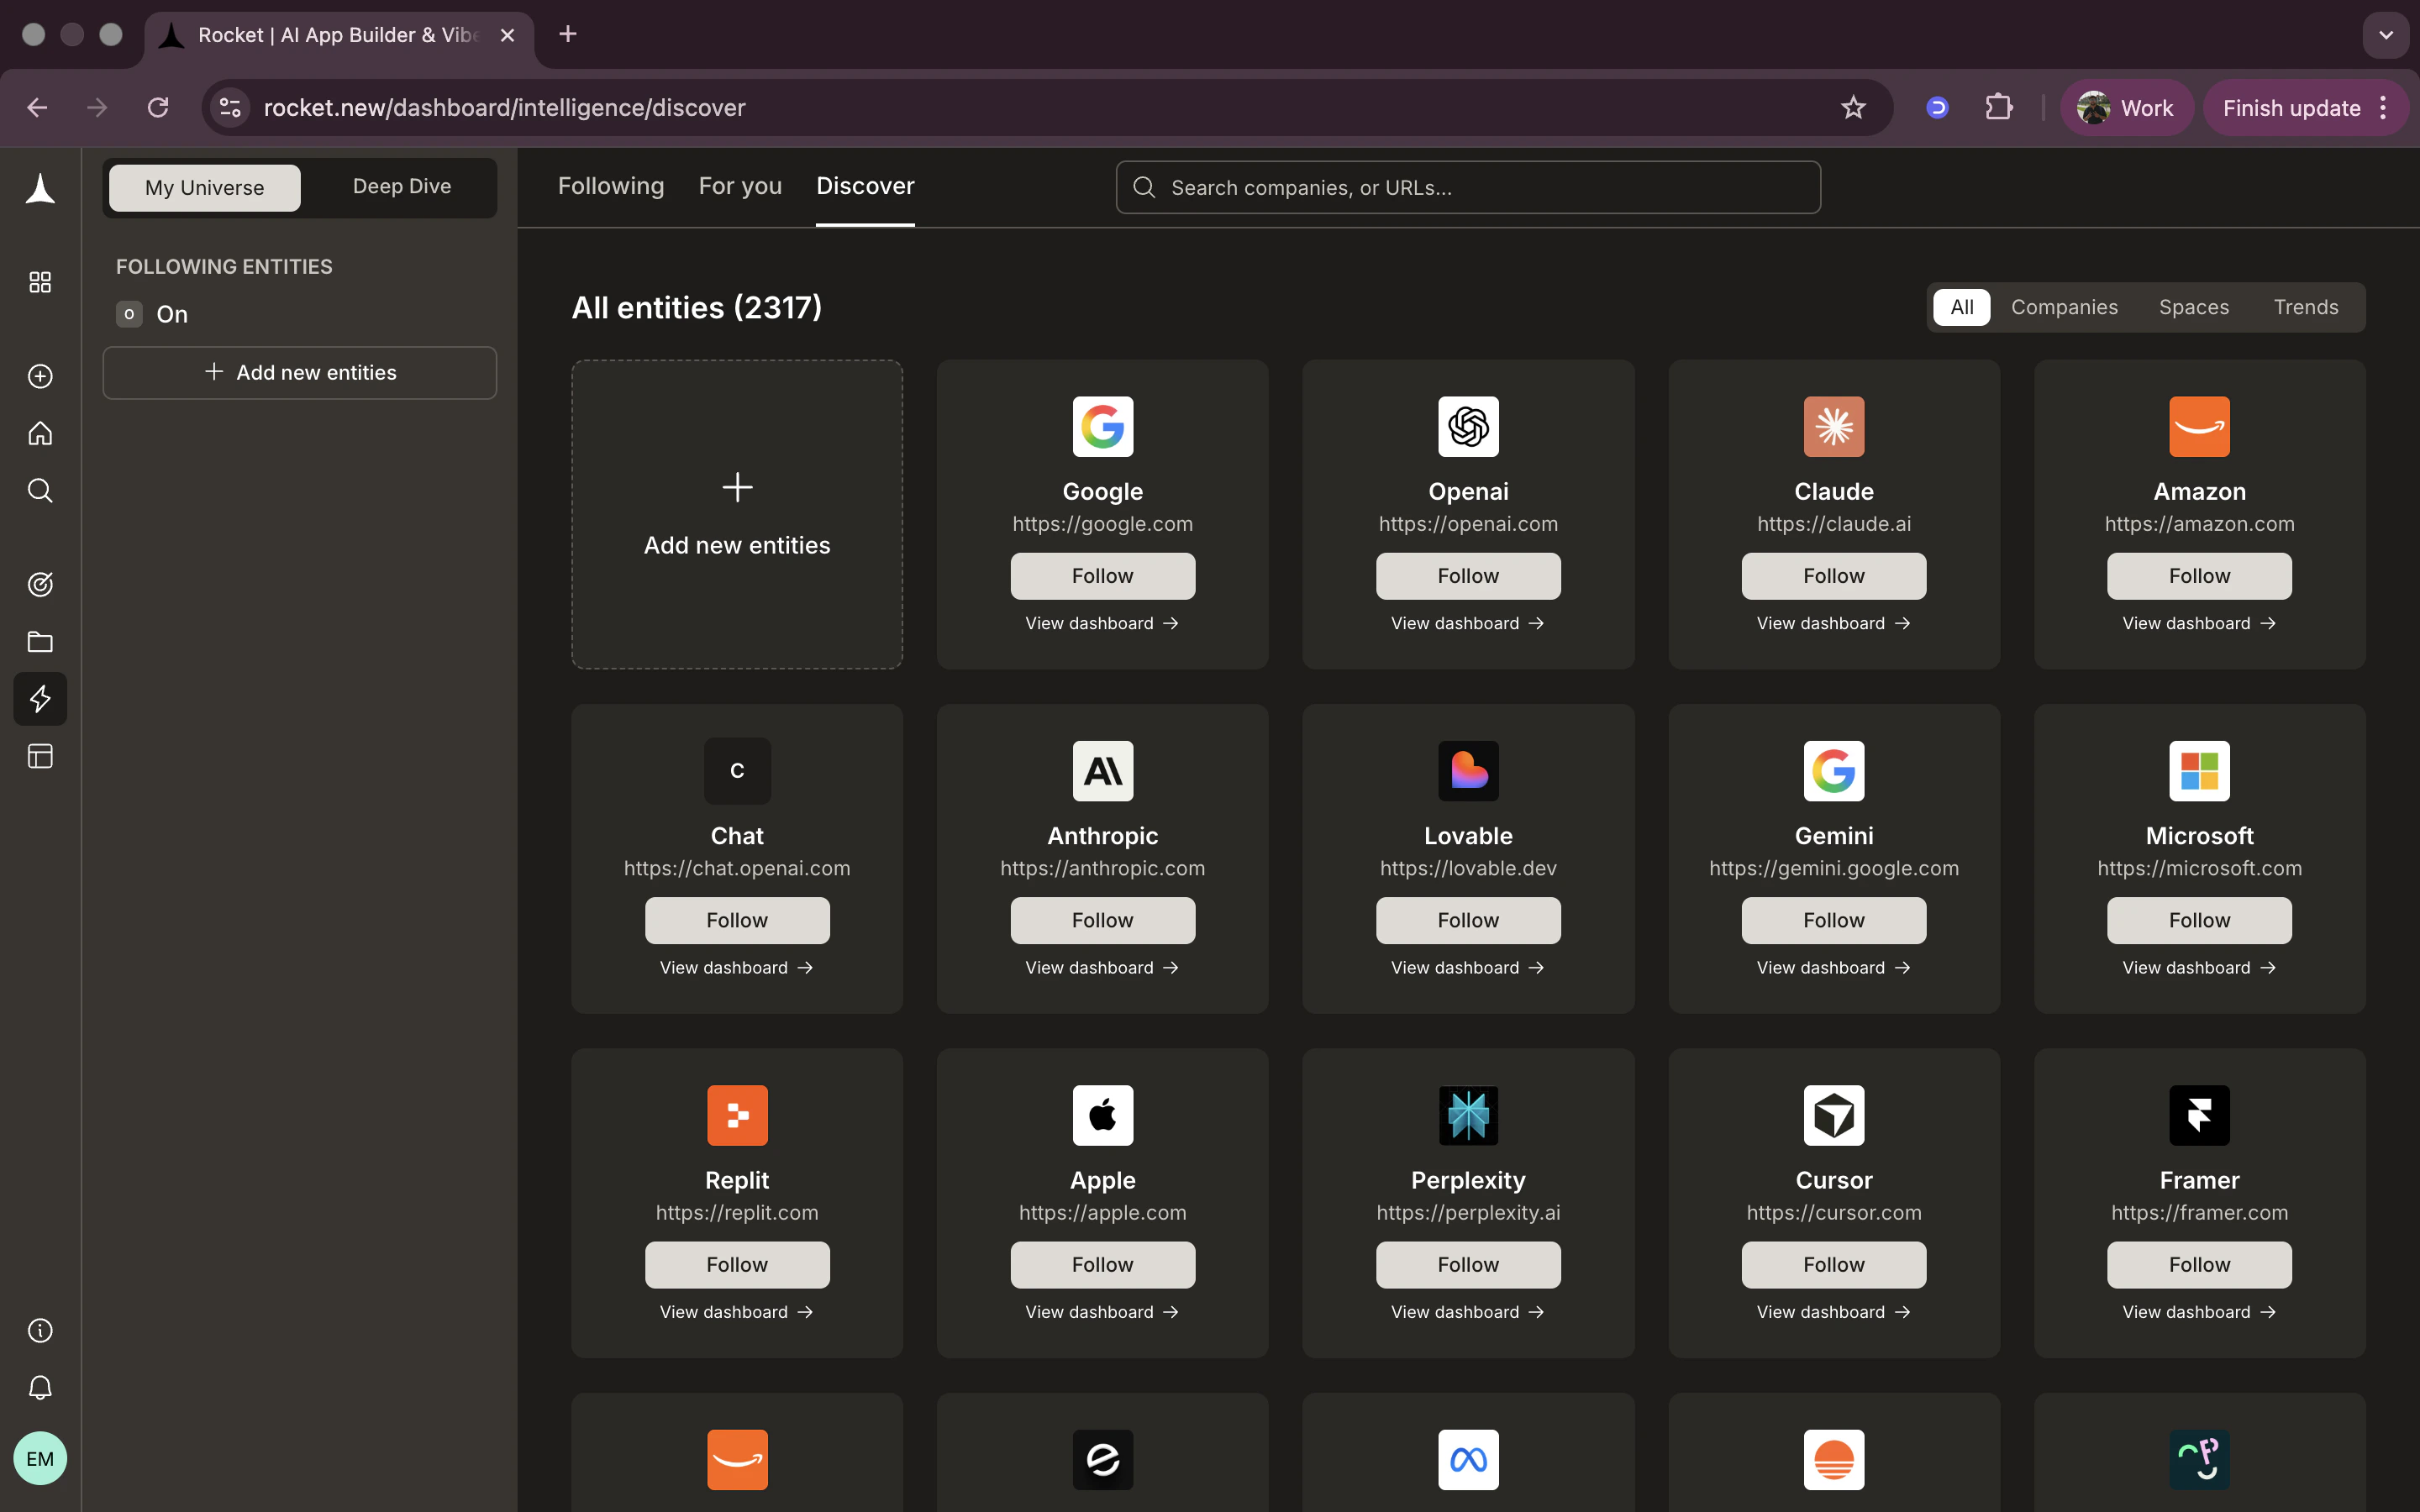This screenshot has width=2420, height=1512.
Task: Switch to Deep Dive view
Action: coord(402,186)
